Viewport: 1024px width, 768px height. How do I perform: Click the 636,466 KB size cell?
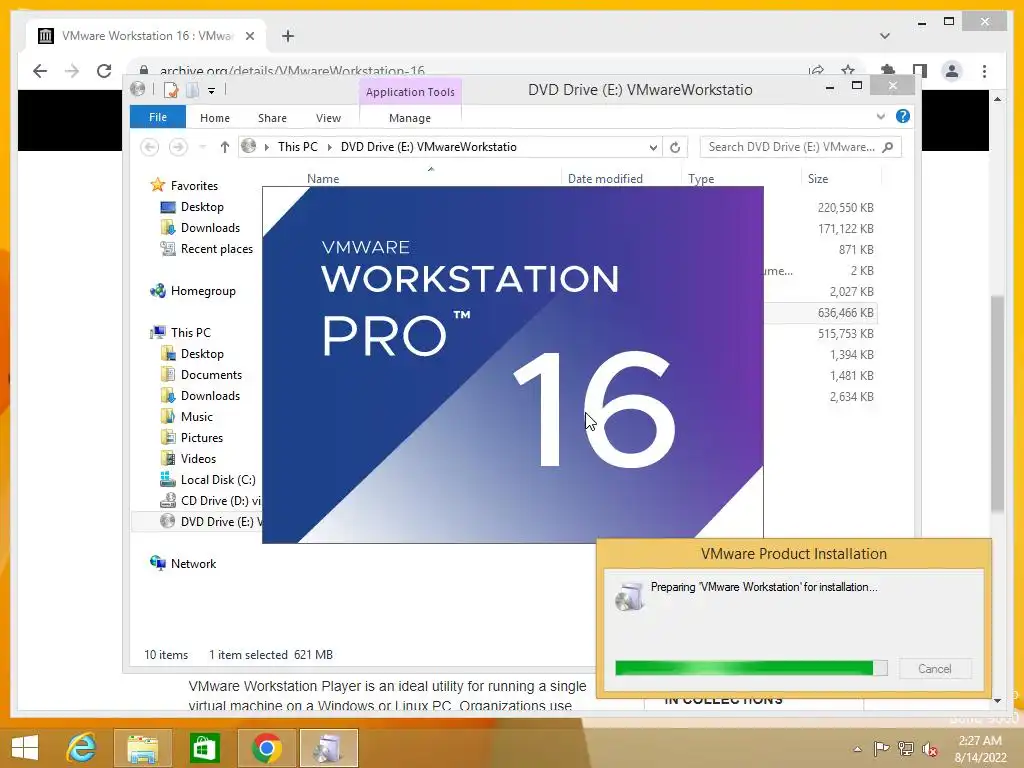(x=845, y=313)
